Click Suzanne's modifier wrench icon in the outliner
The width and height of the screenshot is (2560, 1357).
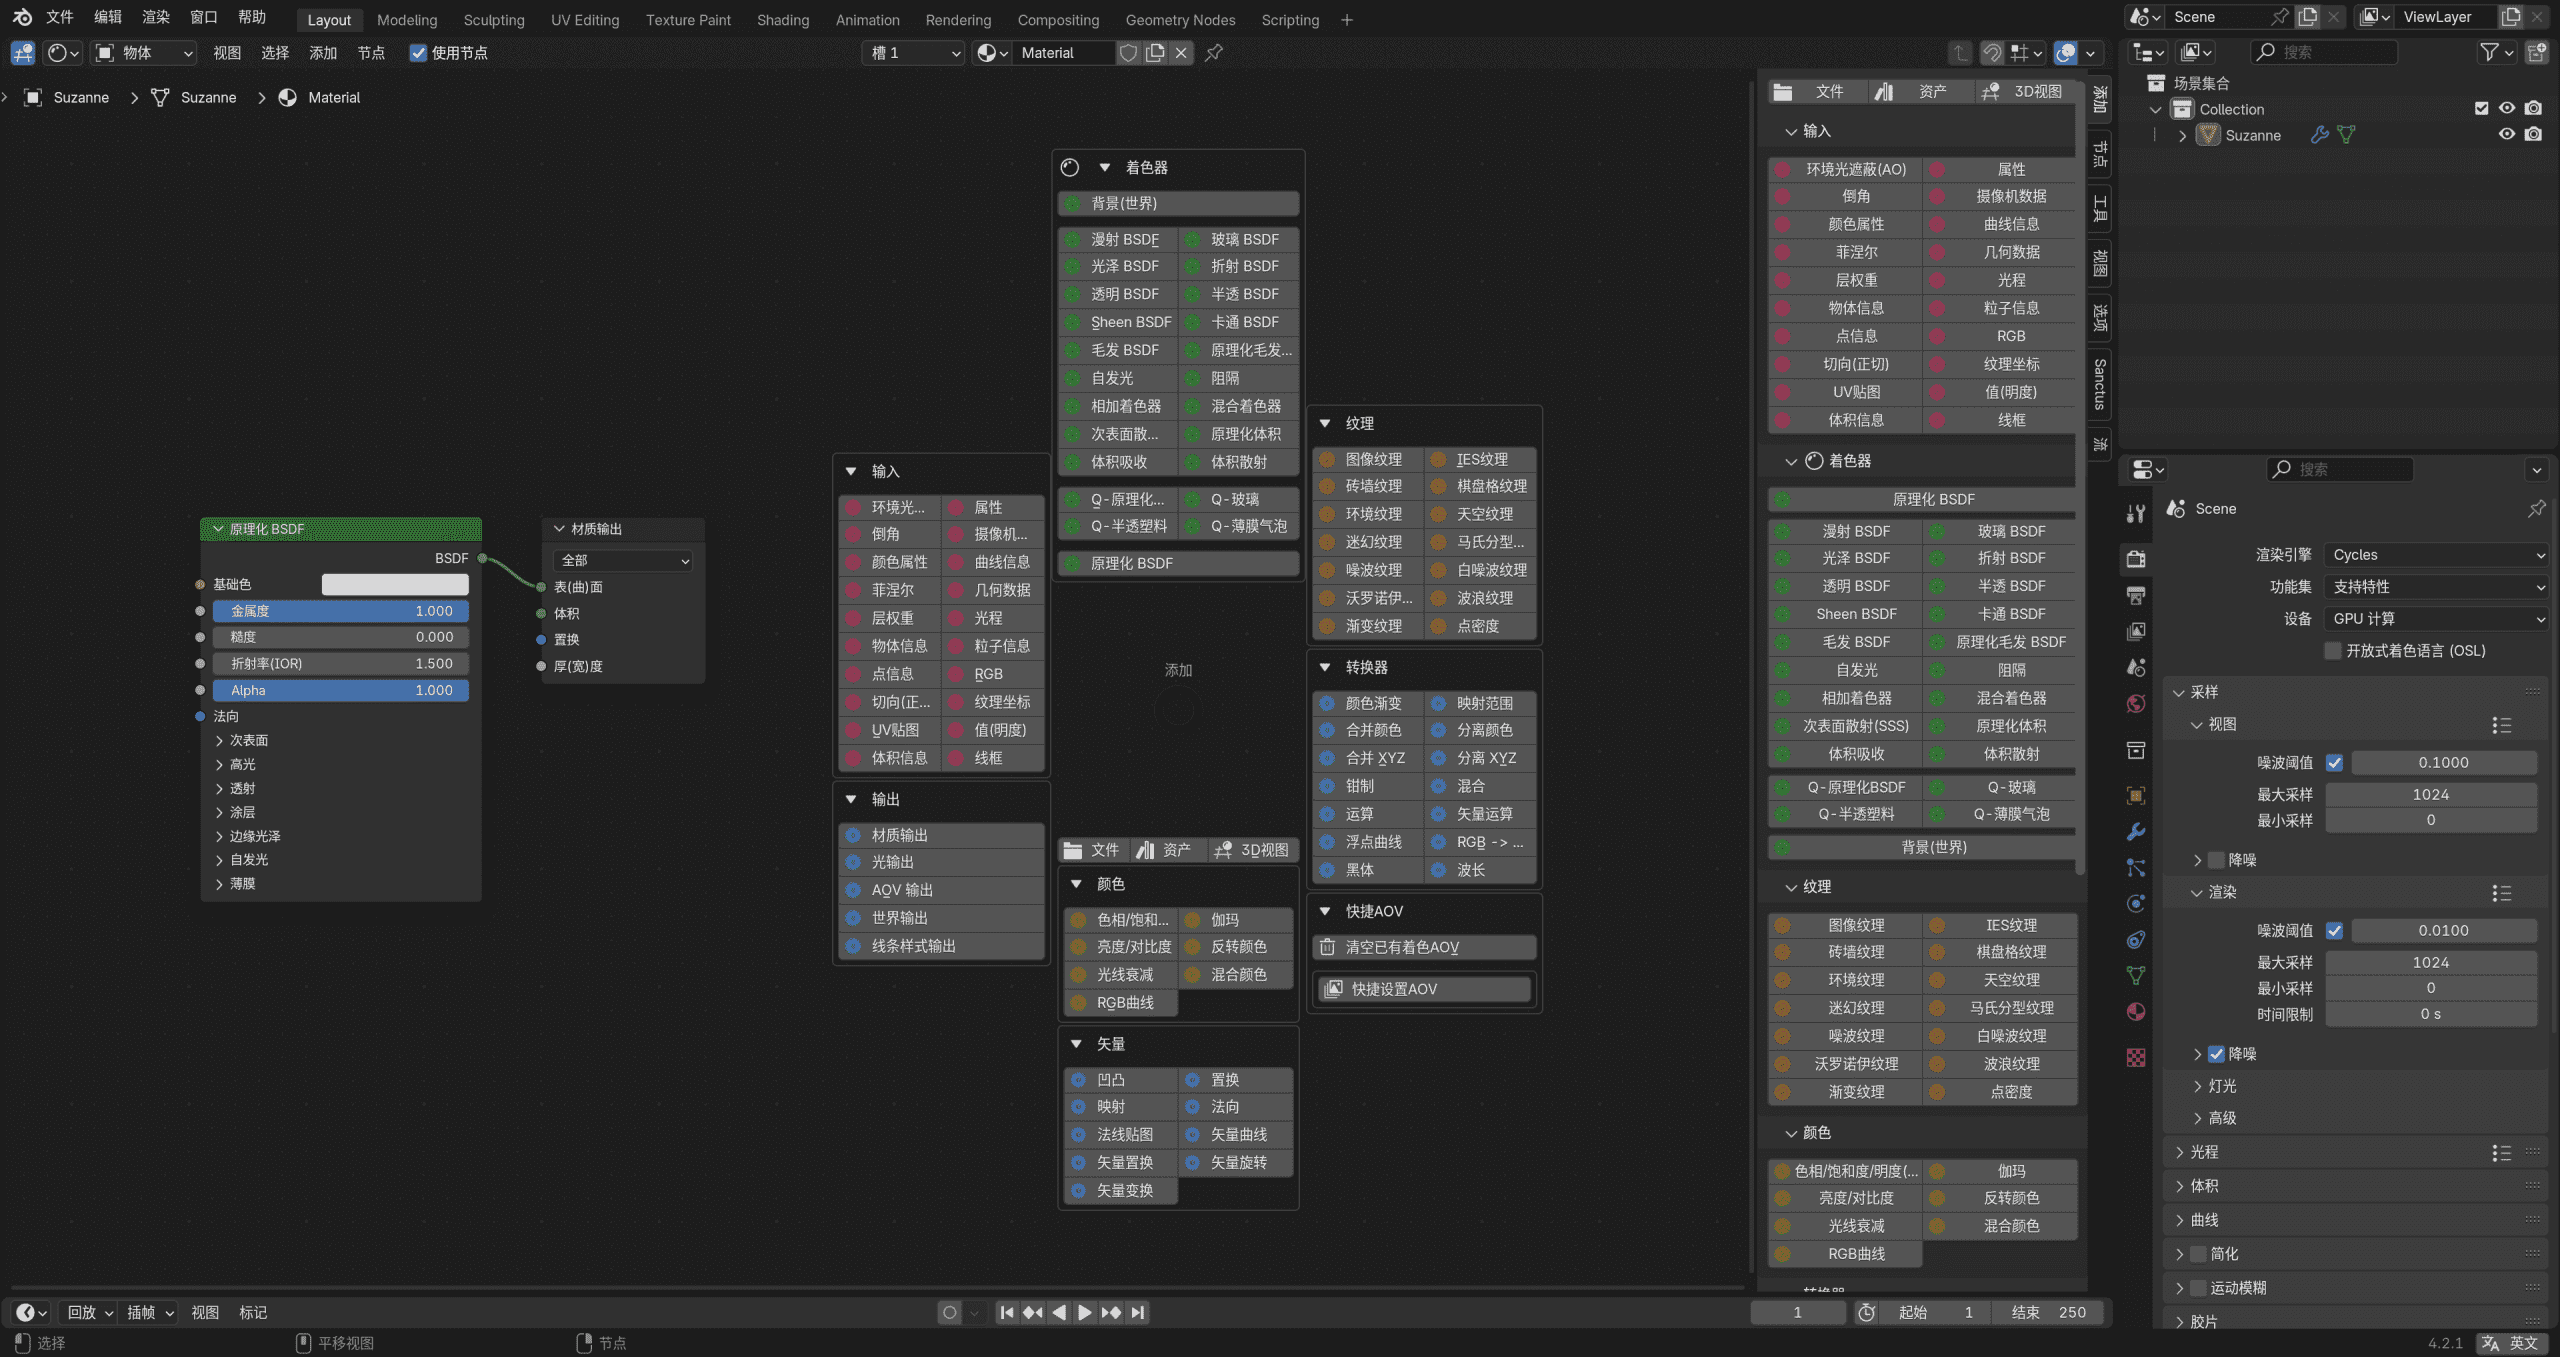pos(2320,135)
